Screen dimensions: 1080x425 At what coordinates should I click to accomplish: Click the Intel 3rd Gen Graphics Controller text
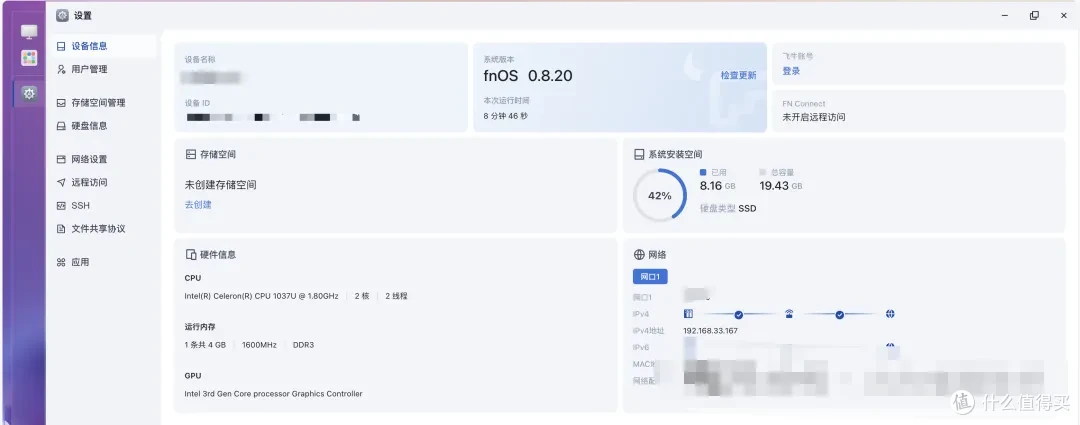(x=273, y=394)
